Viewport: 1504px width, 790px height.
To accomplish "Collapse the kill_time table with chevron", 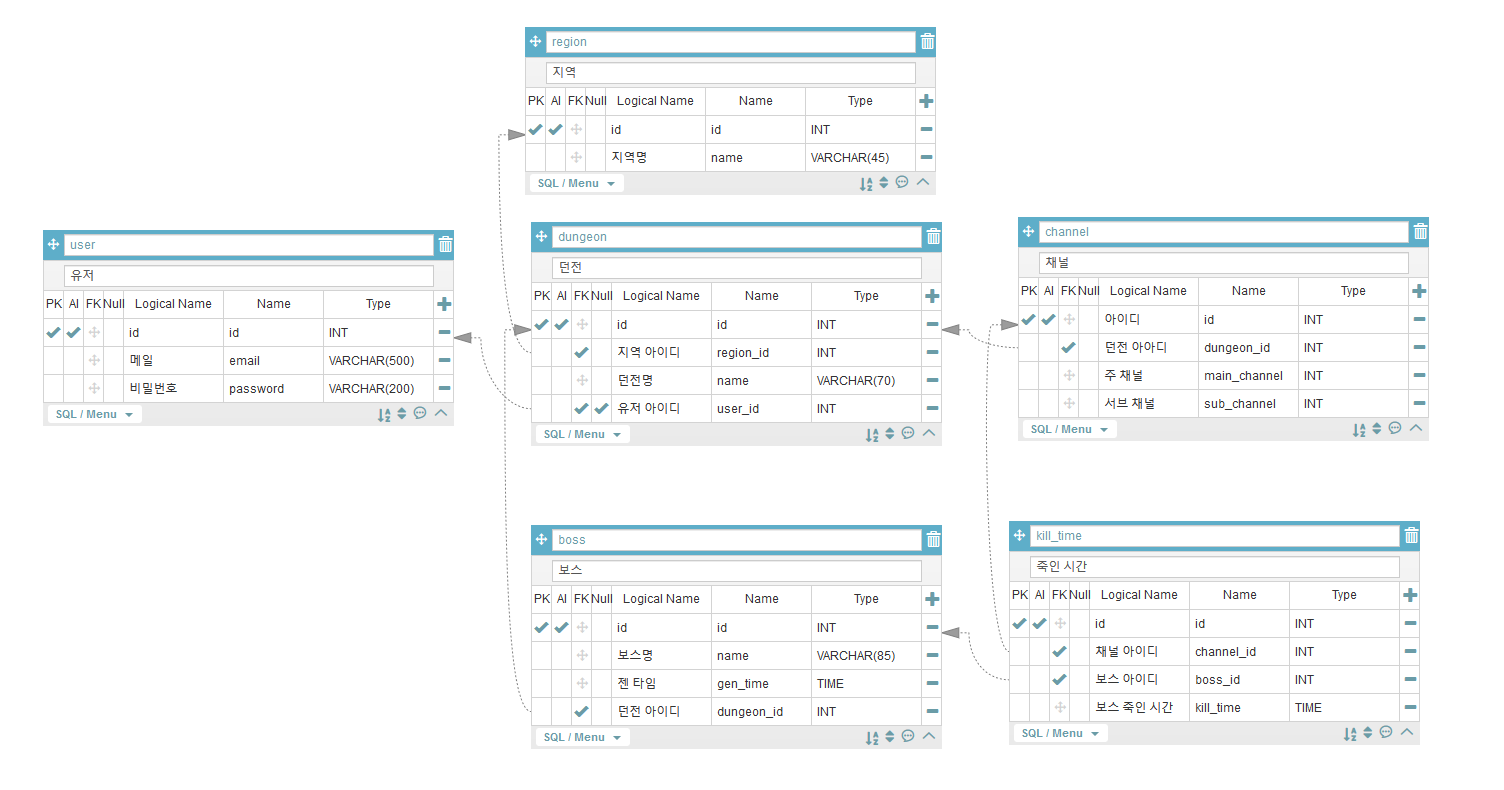I will [1407, 732].
